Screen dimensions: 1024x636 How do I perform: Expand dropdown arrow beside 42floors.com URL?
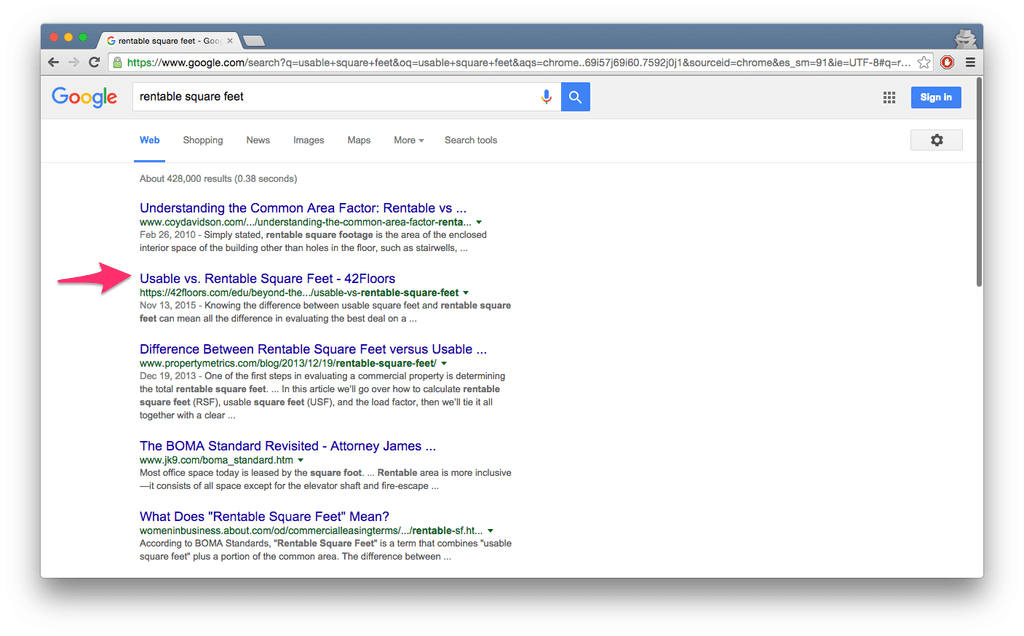(466, 293)
